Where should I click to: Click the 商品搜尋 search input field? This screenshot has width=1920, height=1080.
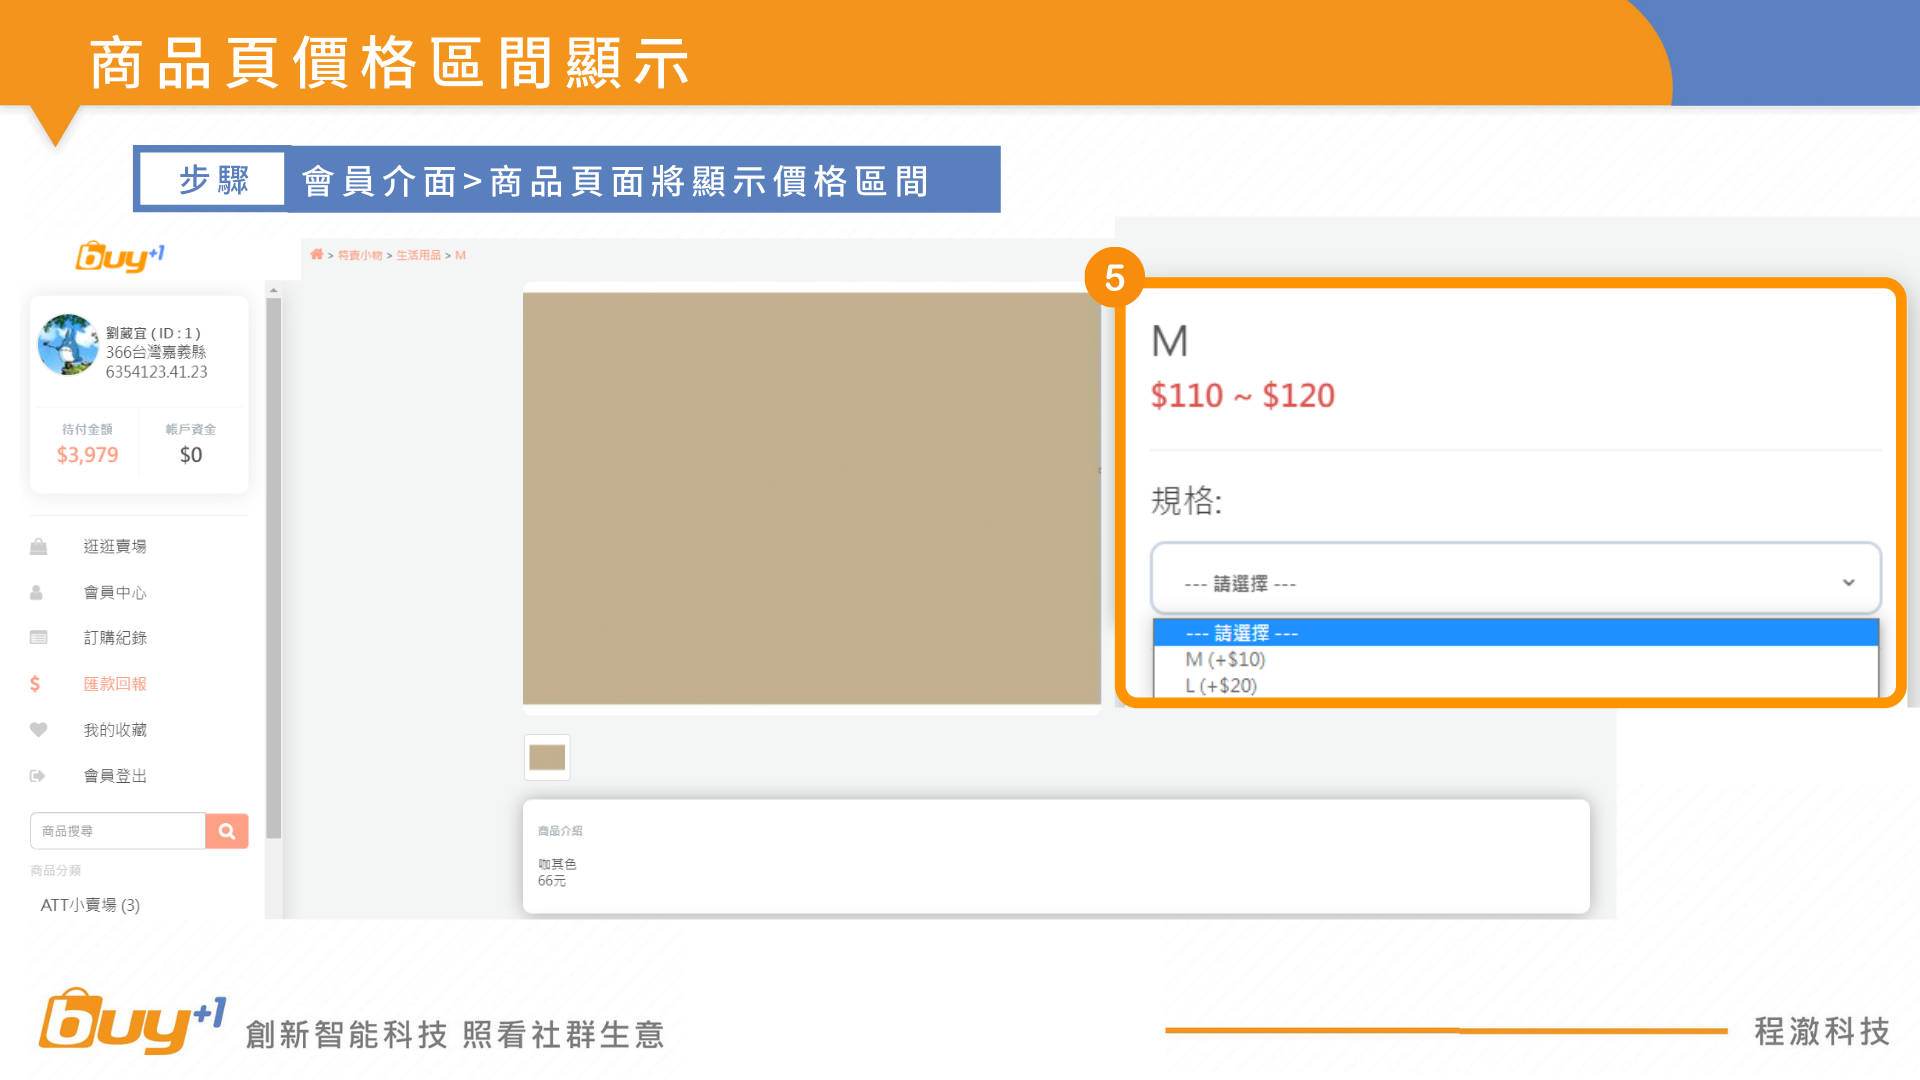pos(118,831)
